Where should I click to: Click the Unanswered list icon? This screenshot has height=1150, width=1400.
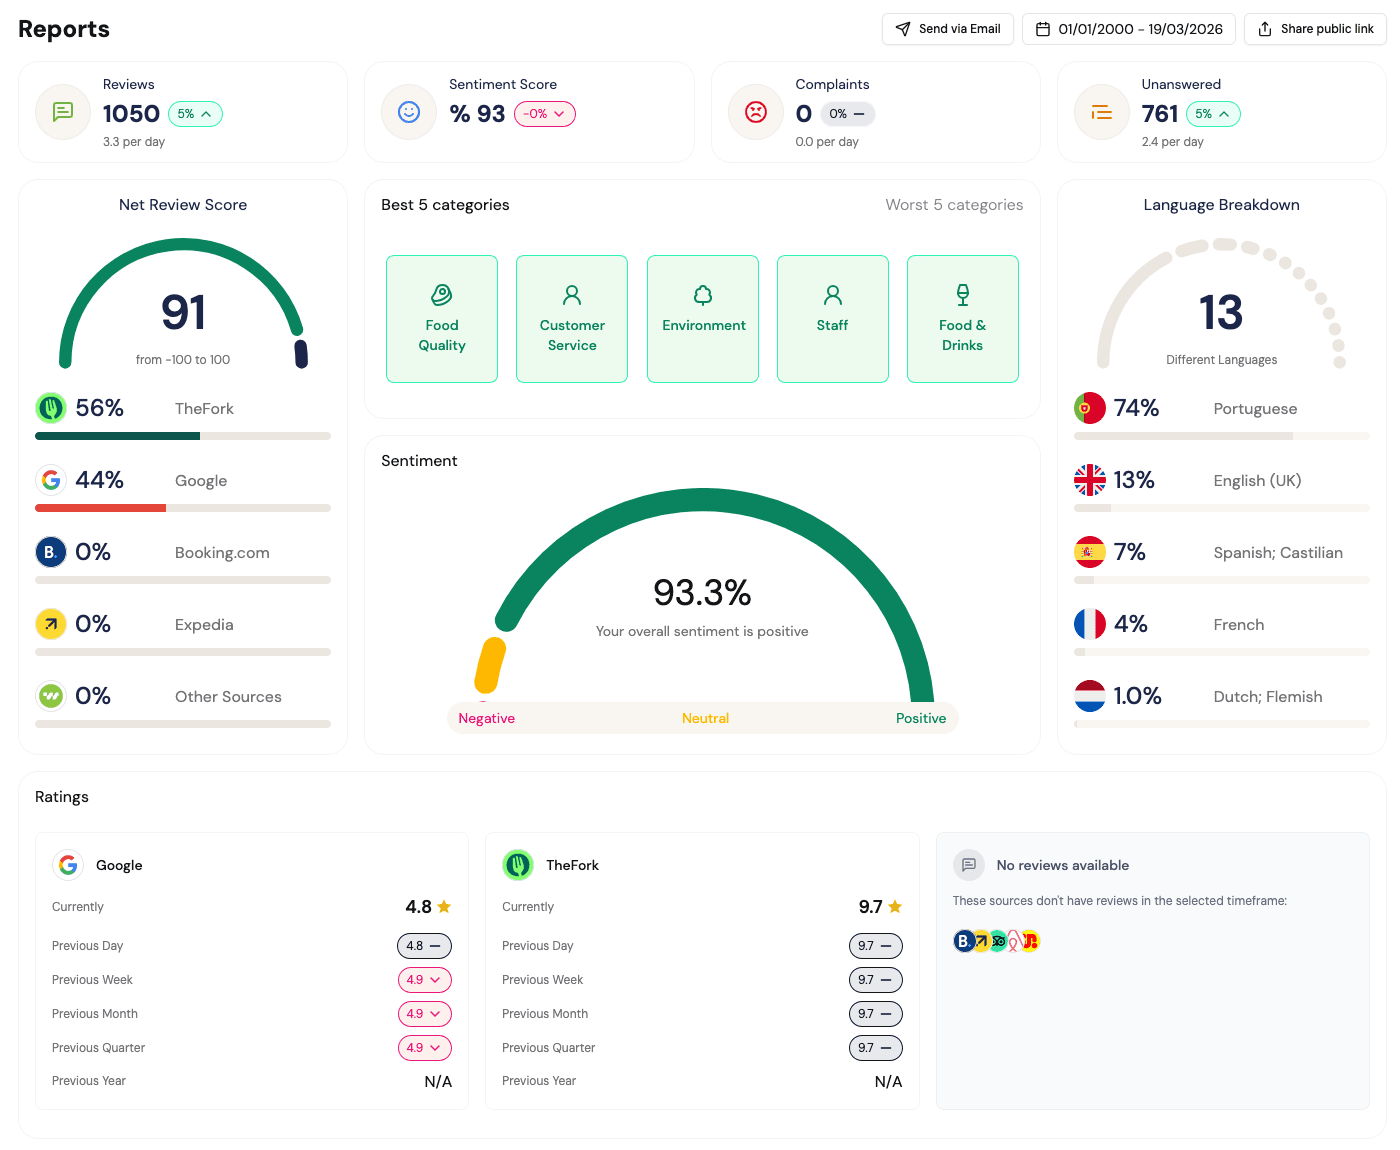pos(1101,112)
